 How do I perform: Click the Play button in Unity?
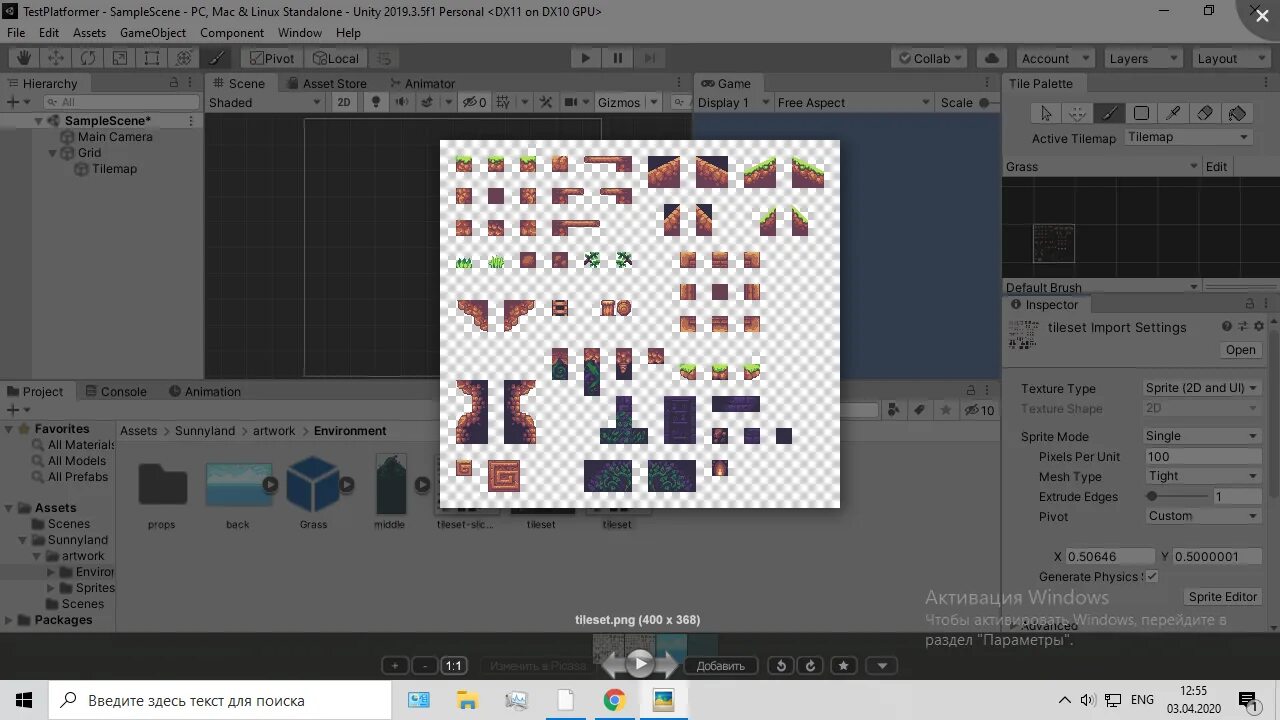[586, 58]
